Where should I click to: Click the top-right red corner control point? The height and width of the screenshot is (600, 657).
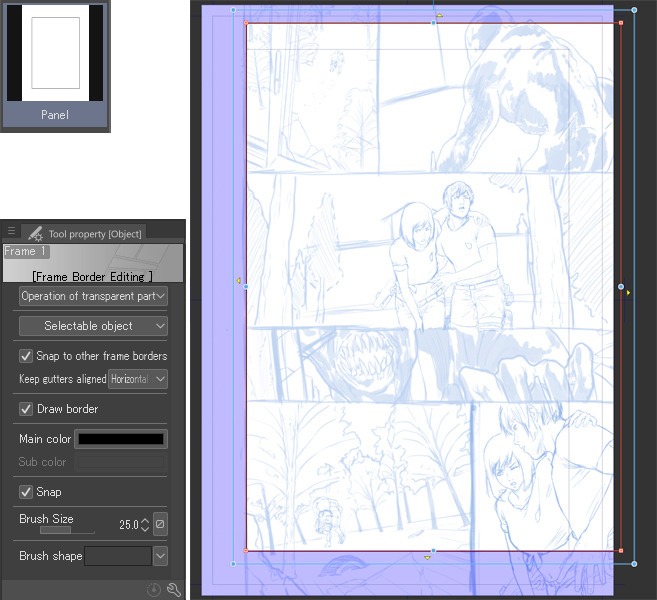coord(621,23)
